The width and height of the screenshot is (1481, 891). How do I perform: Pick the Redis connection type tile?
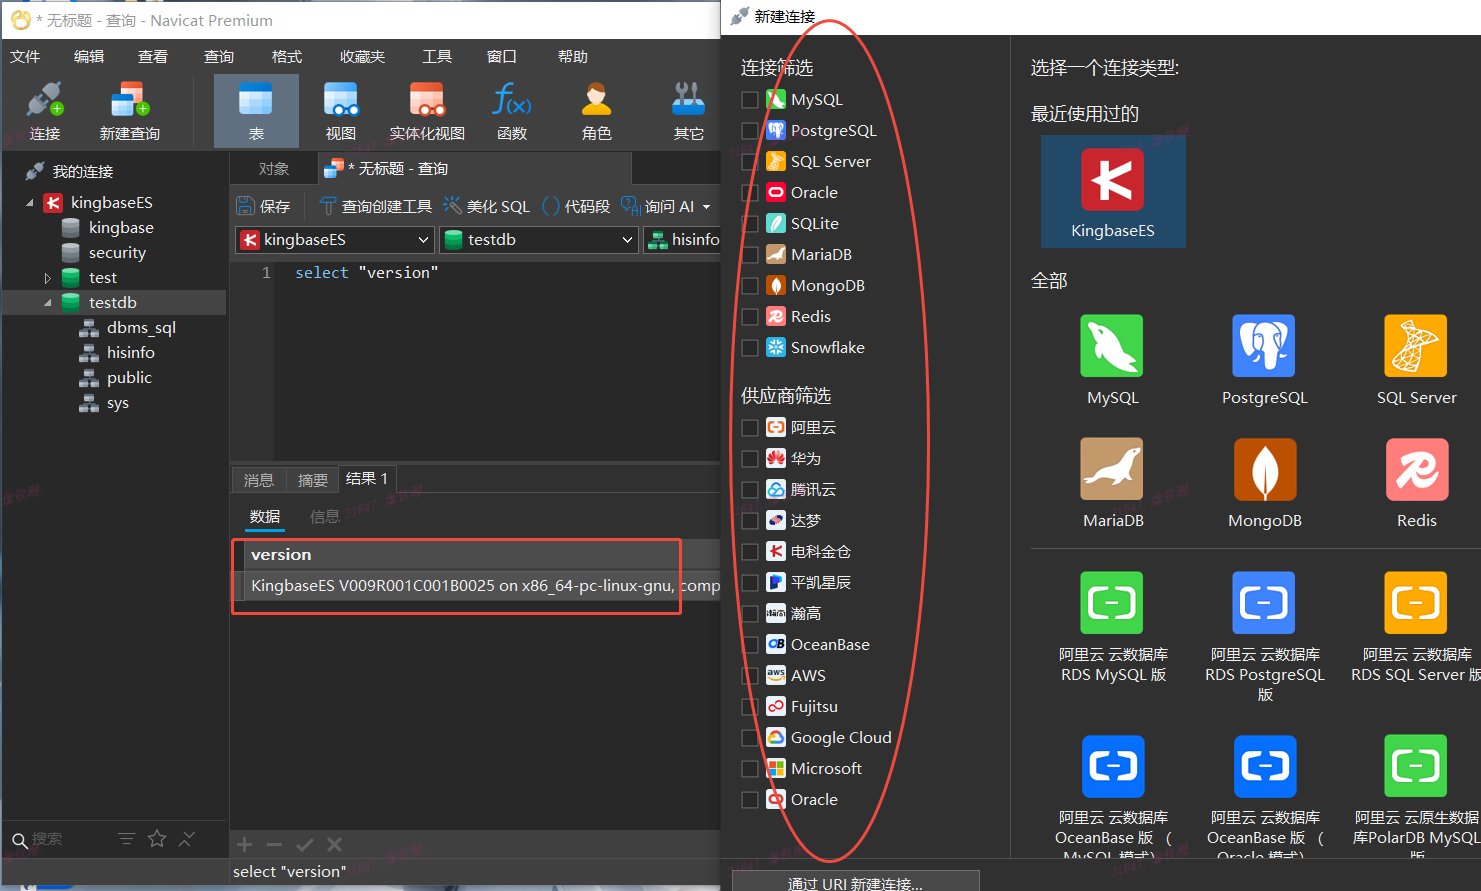click(1416, 483)
